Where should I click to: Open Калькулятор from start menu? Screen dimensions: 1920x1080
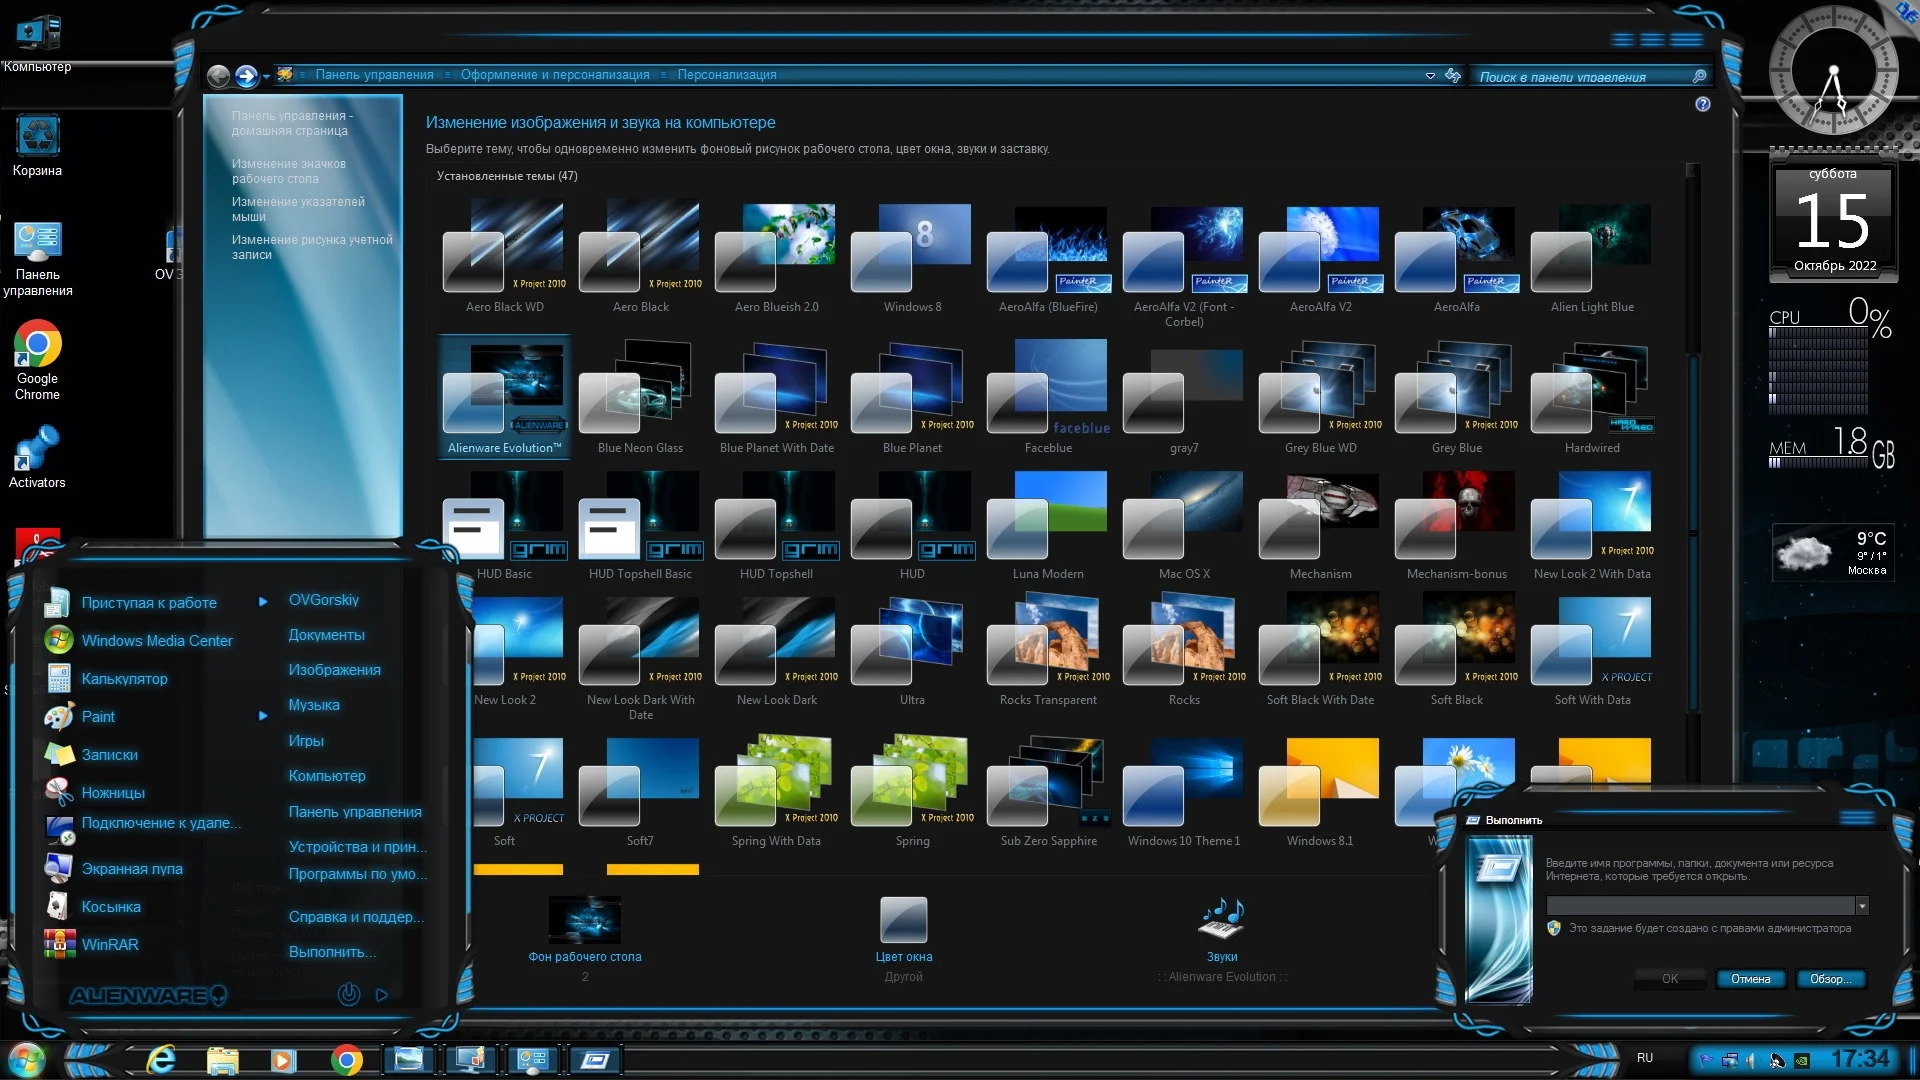pos(124,679)
